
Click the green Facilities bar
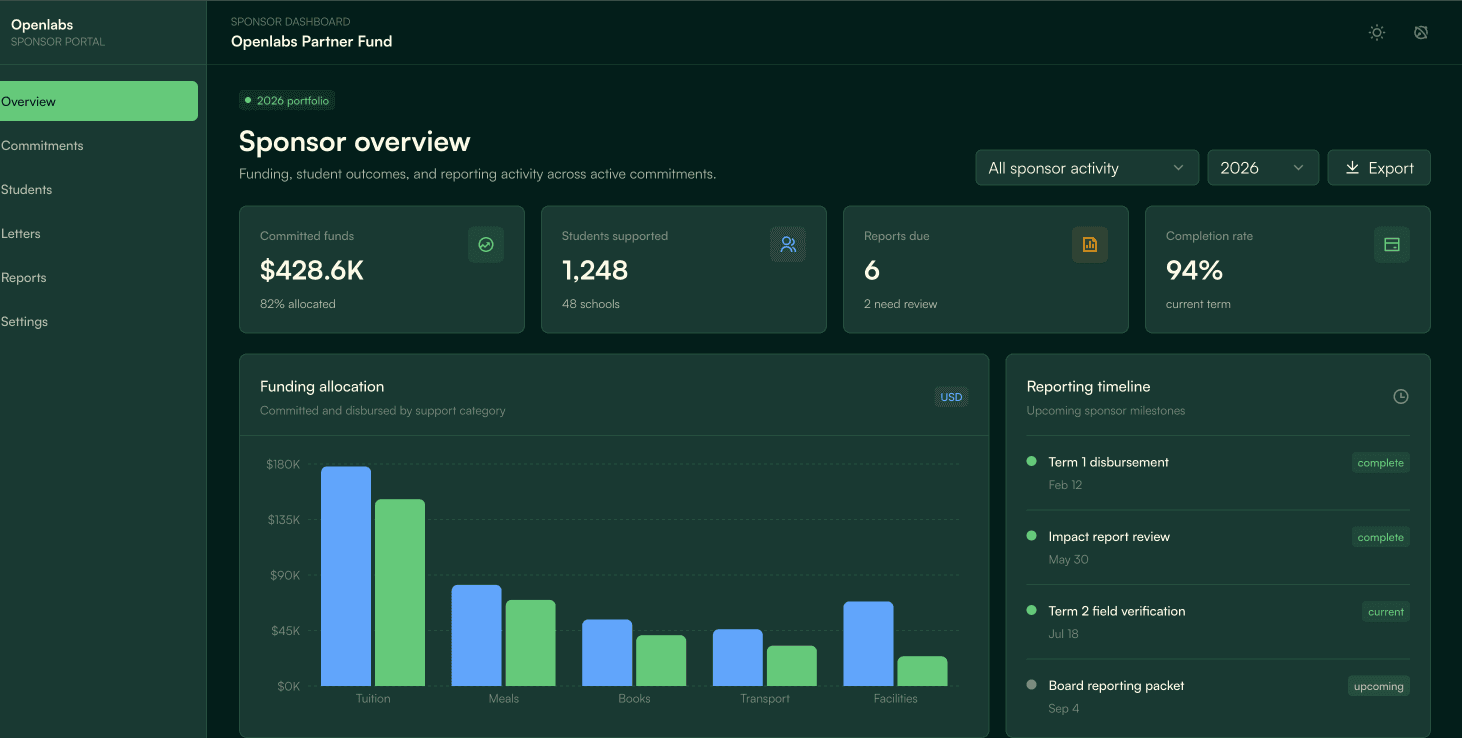tap(922, 671)
